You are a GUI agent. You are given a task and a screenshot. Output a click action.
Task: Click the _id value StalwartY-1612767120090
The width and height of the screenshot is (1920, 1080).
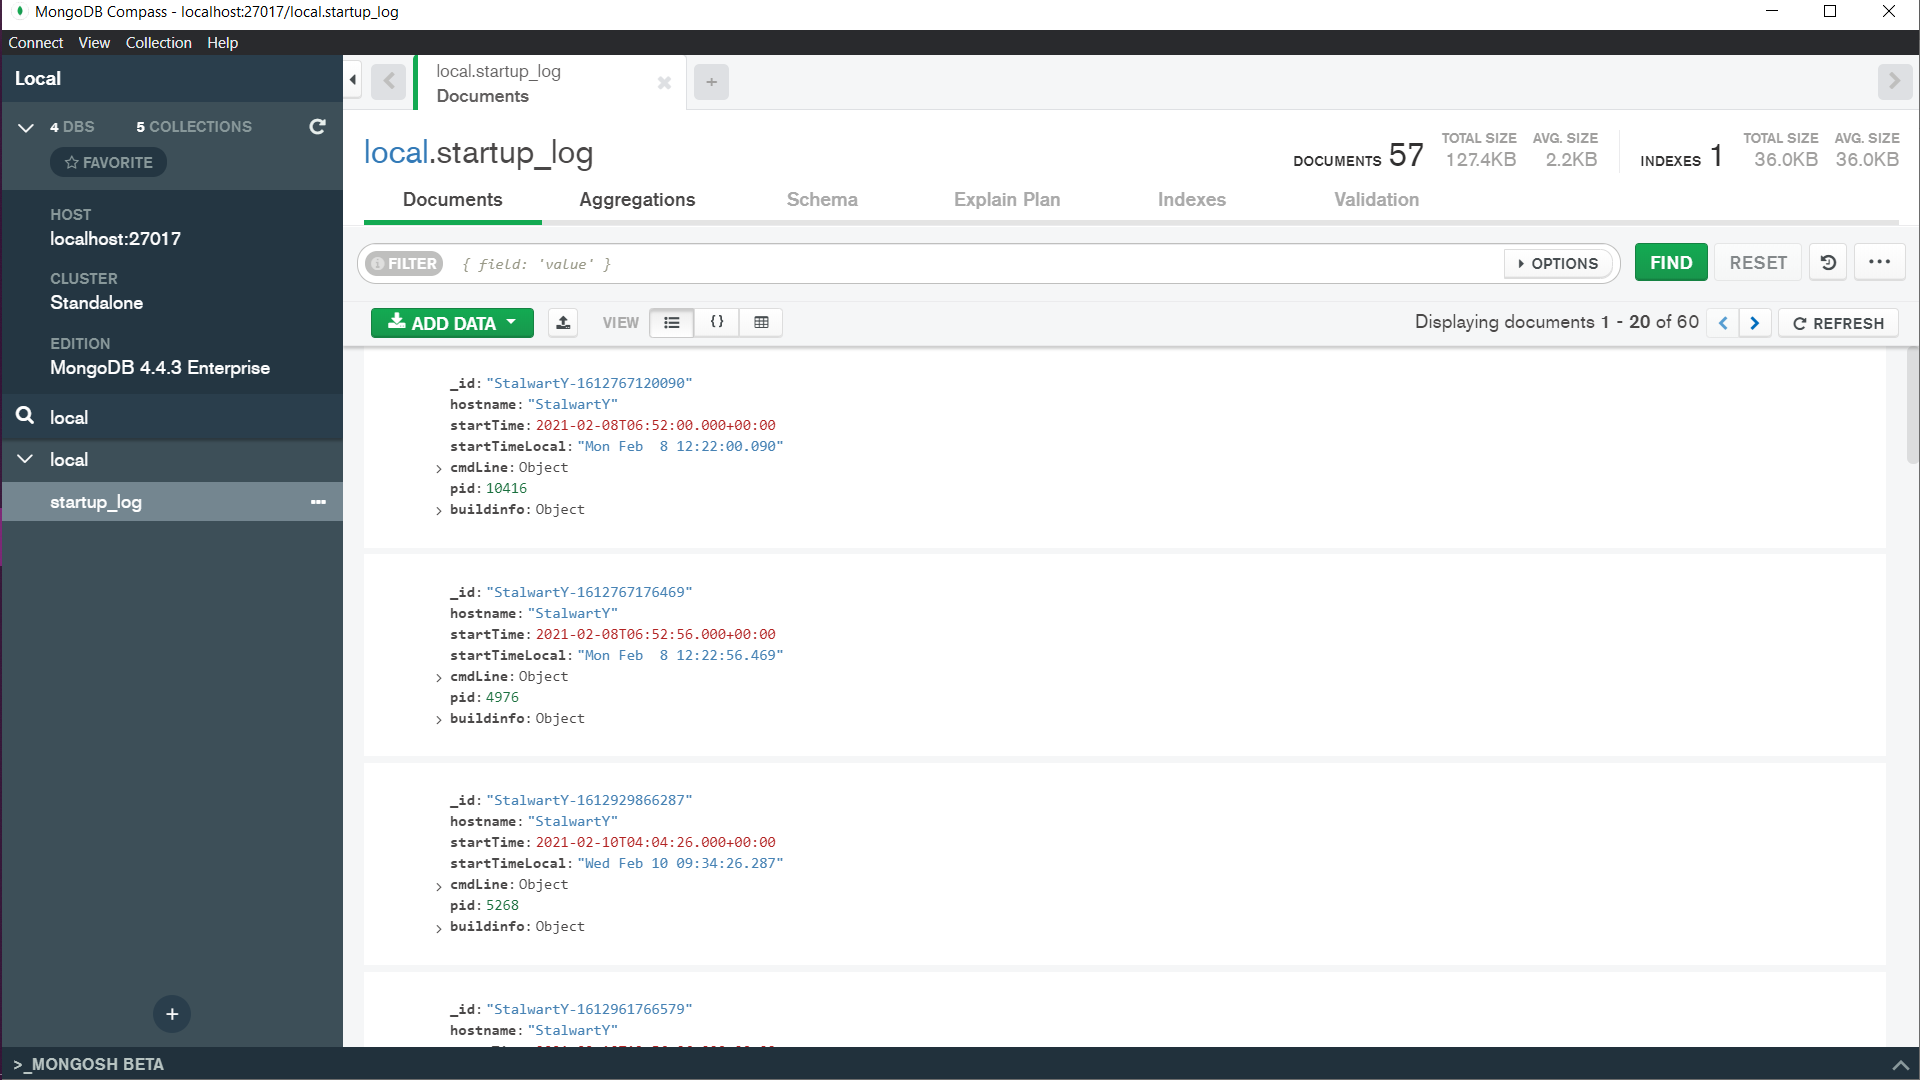[589, 383]
